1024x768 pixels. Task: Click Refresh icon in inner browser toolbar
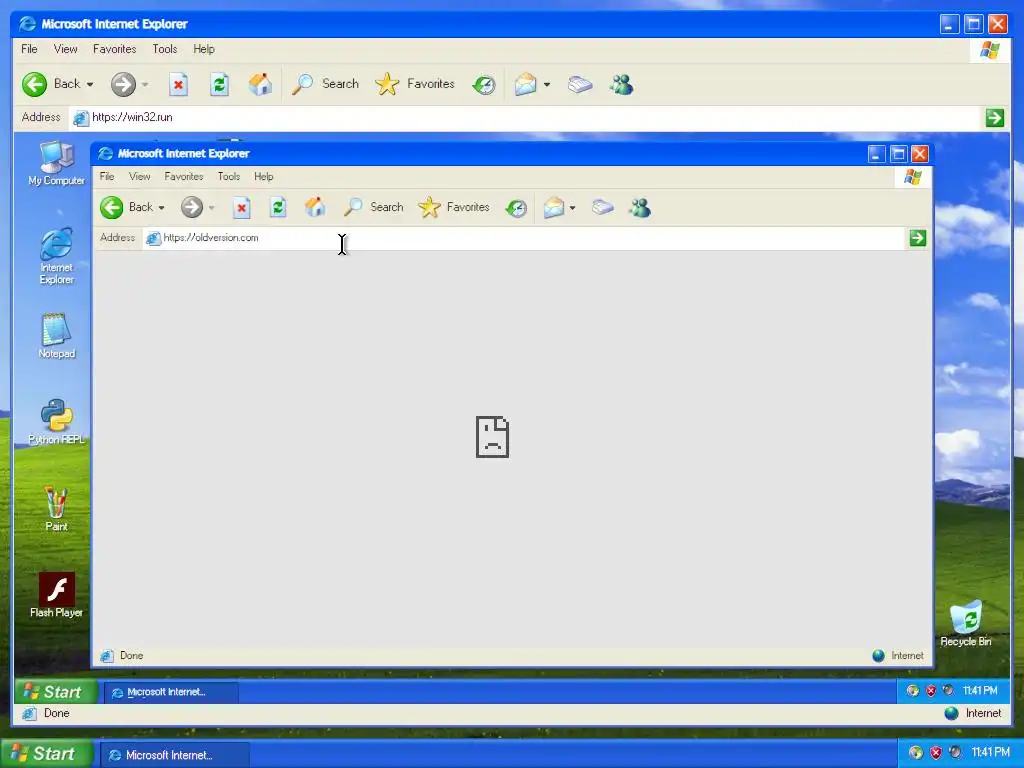tap(278, 208)
